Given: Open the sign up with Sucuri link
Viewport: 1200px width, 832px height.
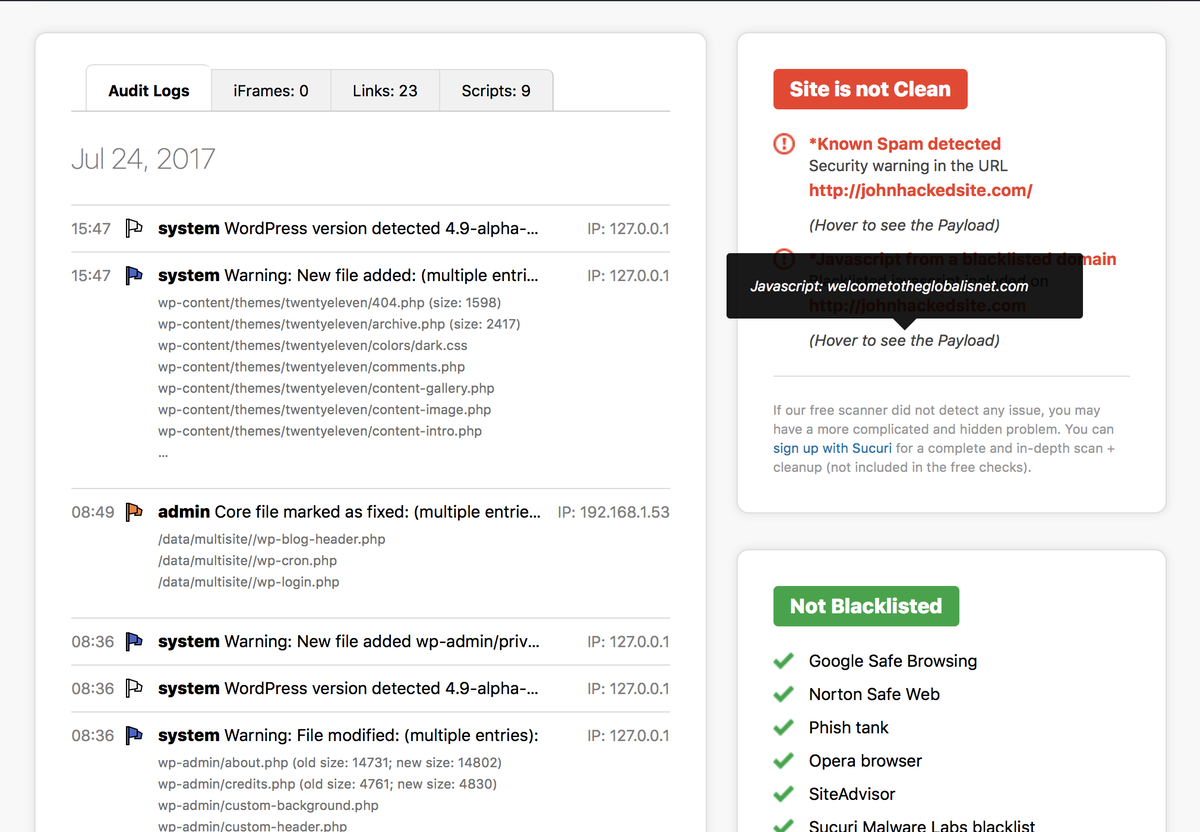Looking at the screenshot, I should 832,448.
